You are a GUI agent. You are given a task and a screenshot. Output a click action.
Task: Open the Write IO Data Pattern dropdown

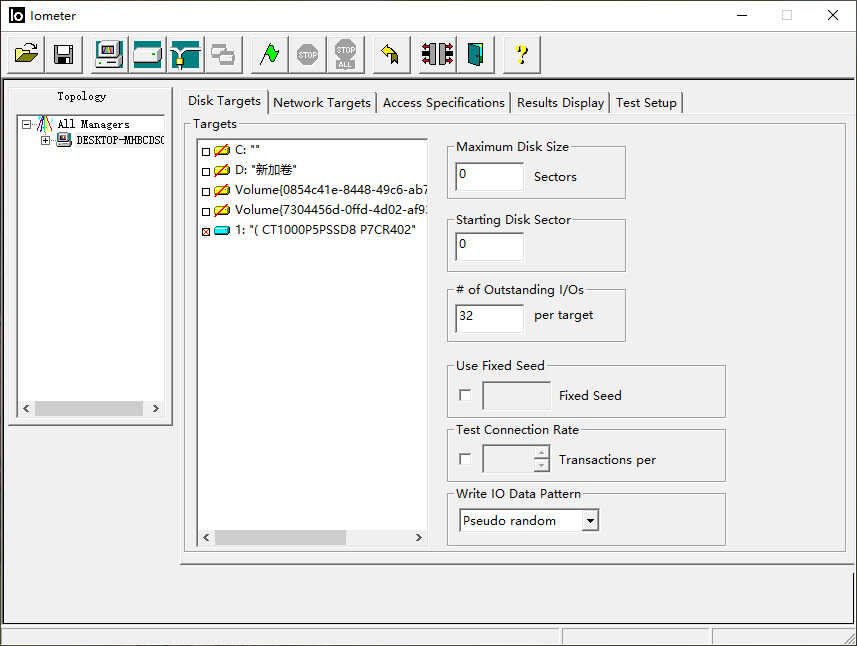pos(590,521)
